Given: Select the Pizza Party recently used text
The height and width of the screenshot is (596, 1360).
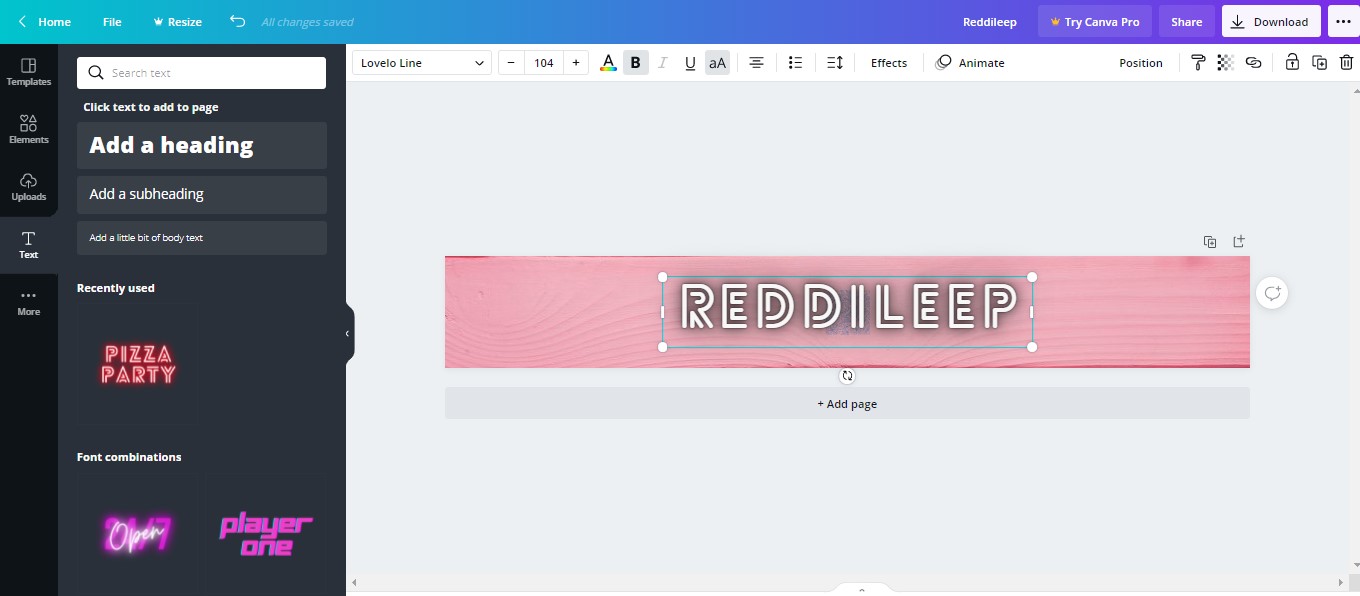Looking at the screenshot, I should [138, 364].
